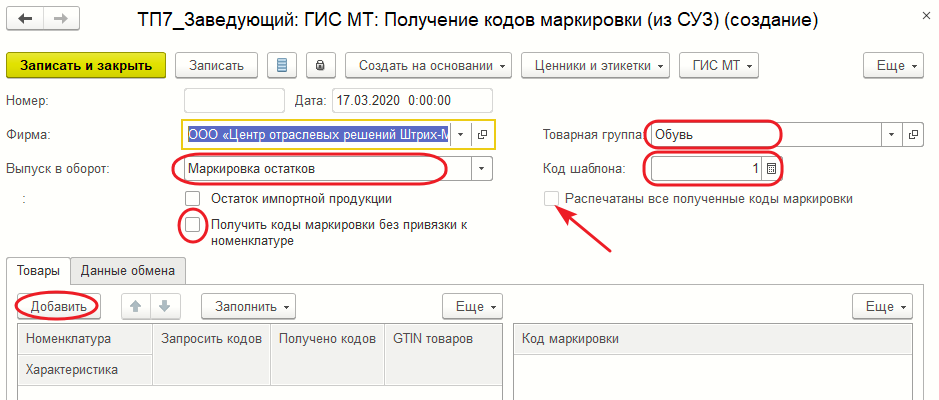This screenshot has width=939, height=400.
Task: Switch to the Данные обмена tab
Action: [x=127, y=270]
